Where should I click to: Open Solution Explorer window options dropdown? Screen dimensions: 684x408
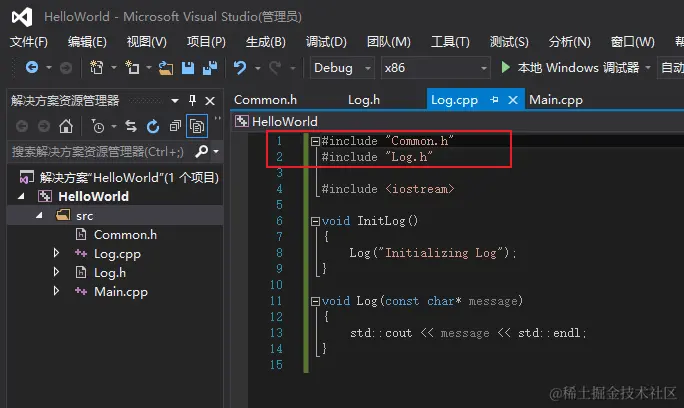175,101
